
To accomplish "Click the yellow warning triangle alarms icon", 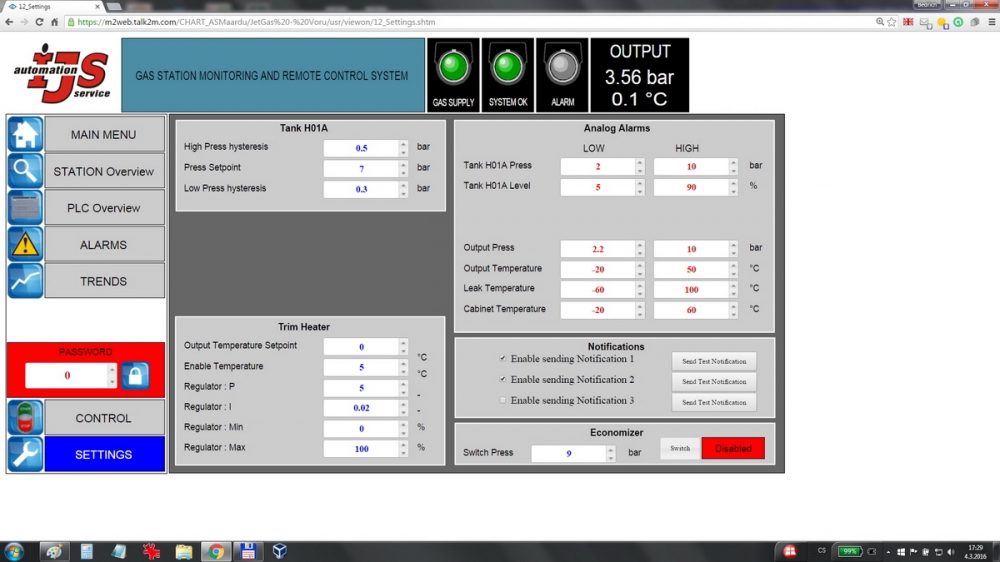I will (25, 244).
